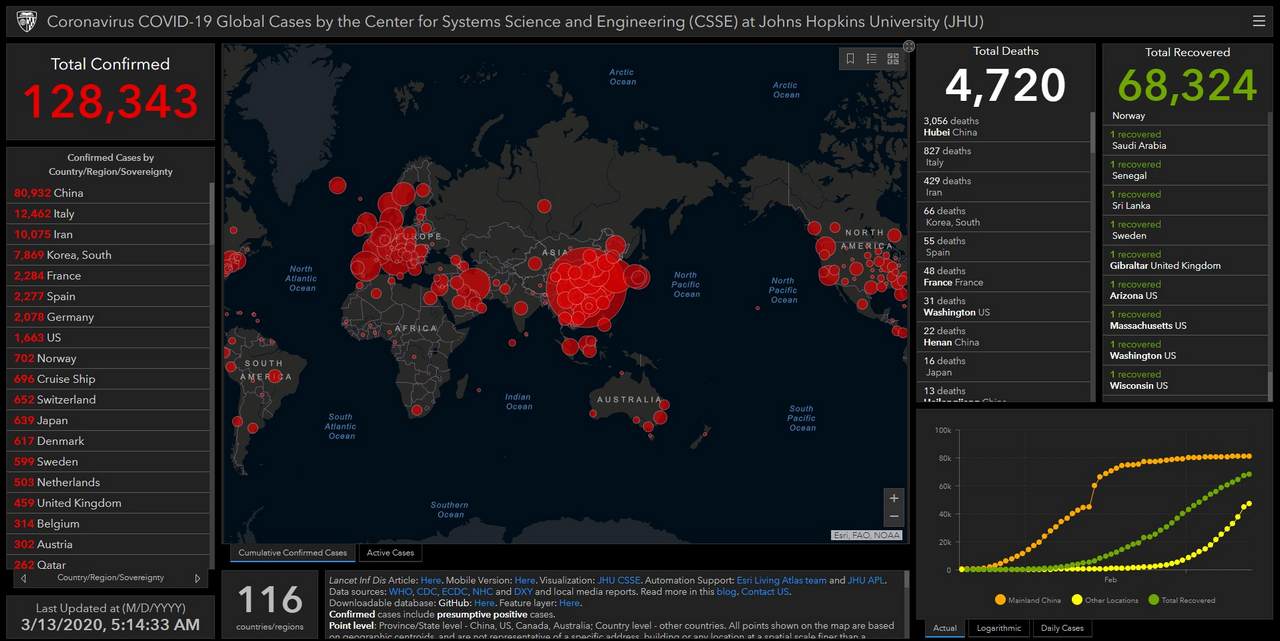Switch to the Active Cases map tab

tap(390, 552)
